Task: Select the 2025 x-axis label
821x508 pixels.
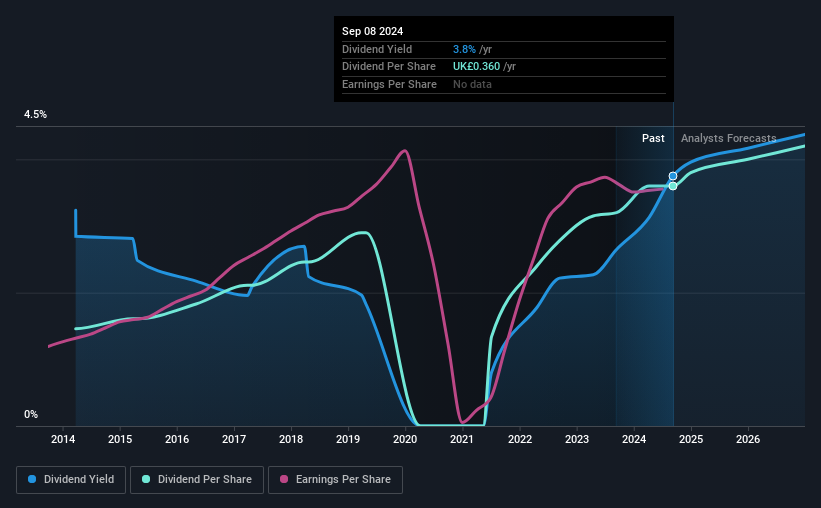Action: point(691,439)
